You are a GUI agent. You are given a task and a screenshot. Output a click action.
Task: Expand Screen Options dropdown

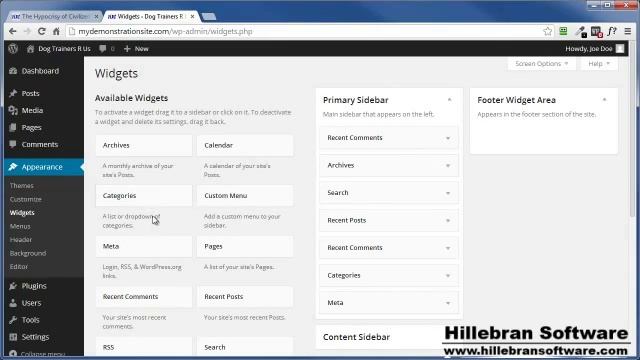point(542,64)
